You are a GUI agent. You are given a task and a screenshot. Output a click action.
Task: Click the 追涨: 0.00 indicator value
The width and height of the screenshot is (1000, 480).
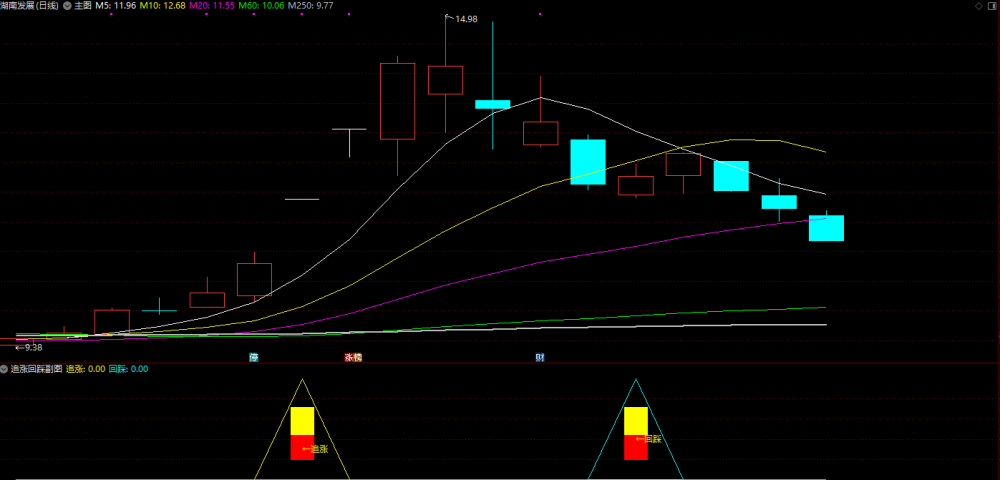click(x=85, y=368)
